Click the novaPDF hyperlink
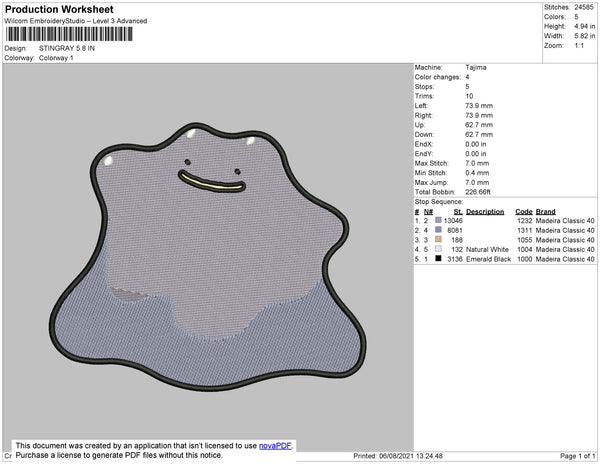600x464 pixels. 279,446
